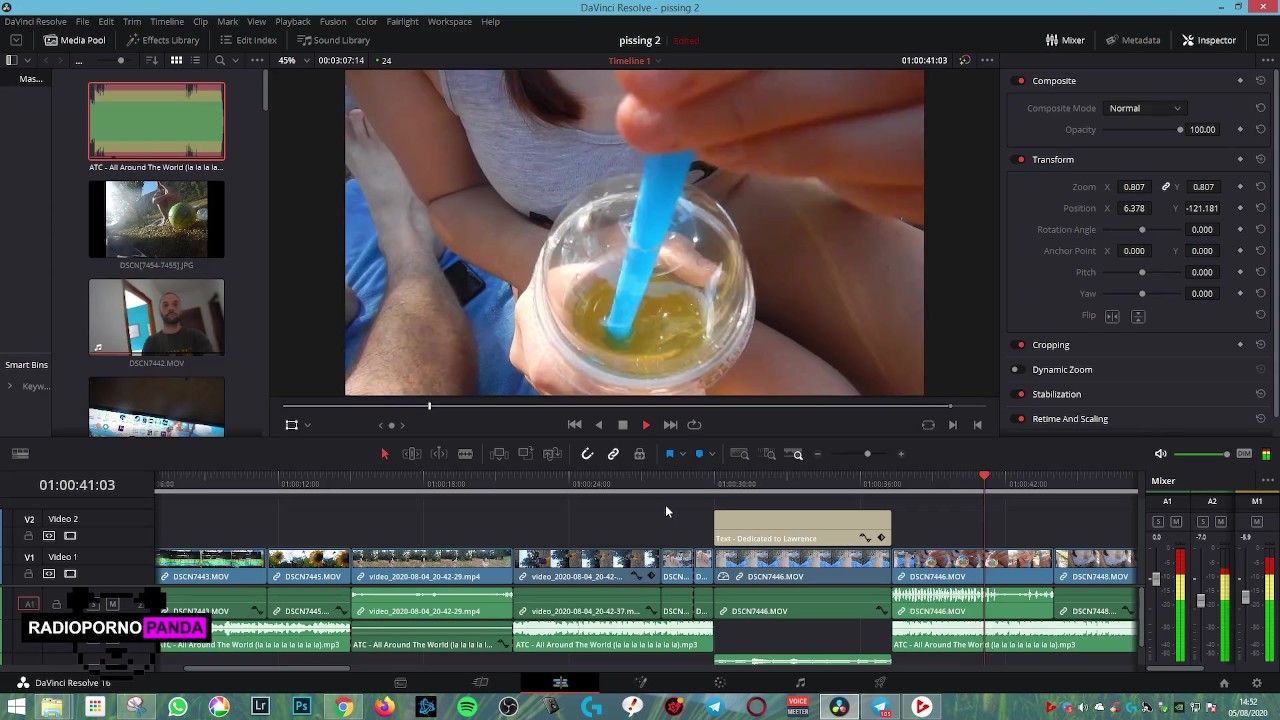This screenshot has width=1280, height=720.
Task: Toggle the Linked Selection chain icon
Action: pos(613,454)
